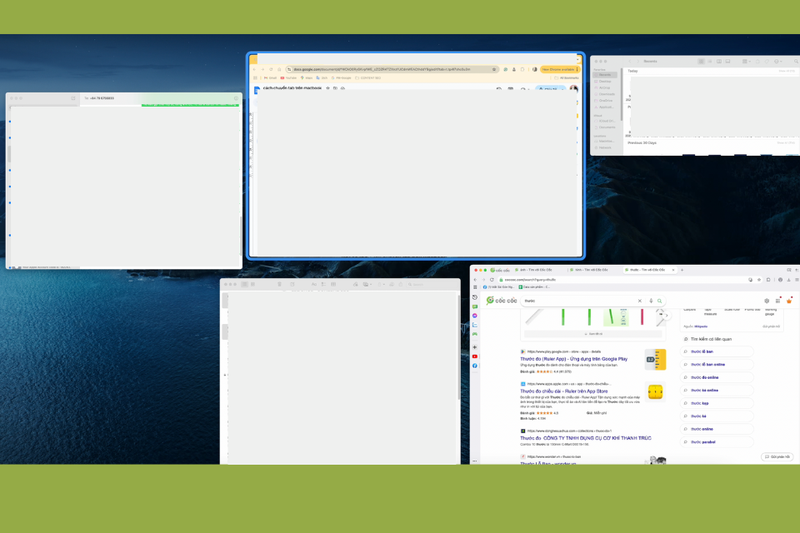The height and width of the screenshot is (533, 800).
Task: Focus the Chrome docs.google.com address bar
Action: pos(392,69)
